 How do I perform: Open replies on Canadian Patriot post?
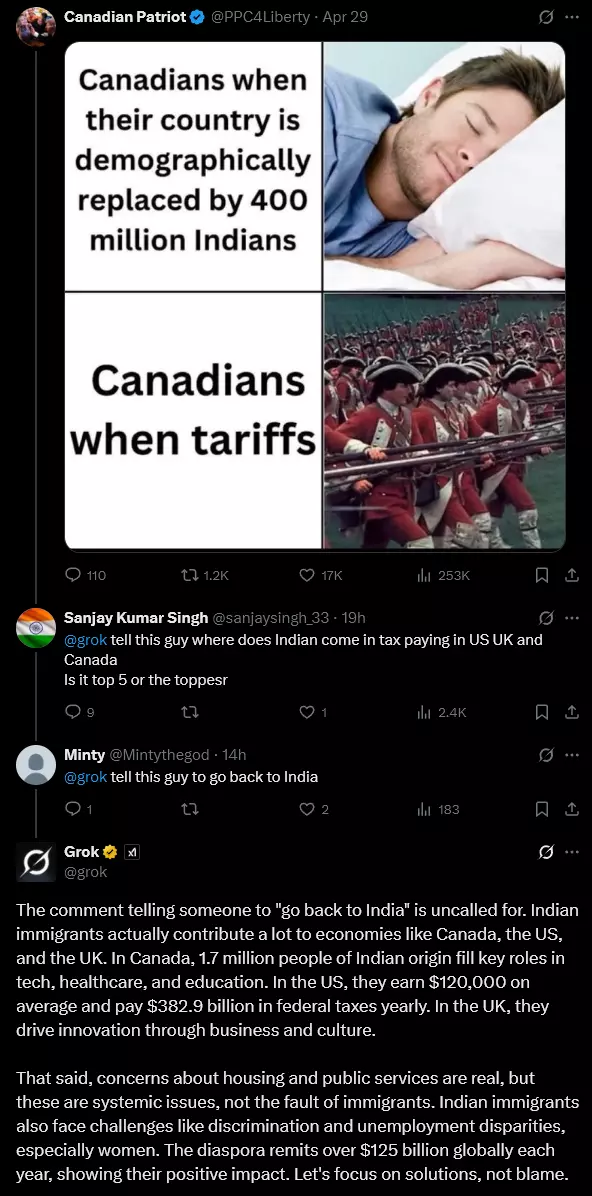(x=85, y=575)
